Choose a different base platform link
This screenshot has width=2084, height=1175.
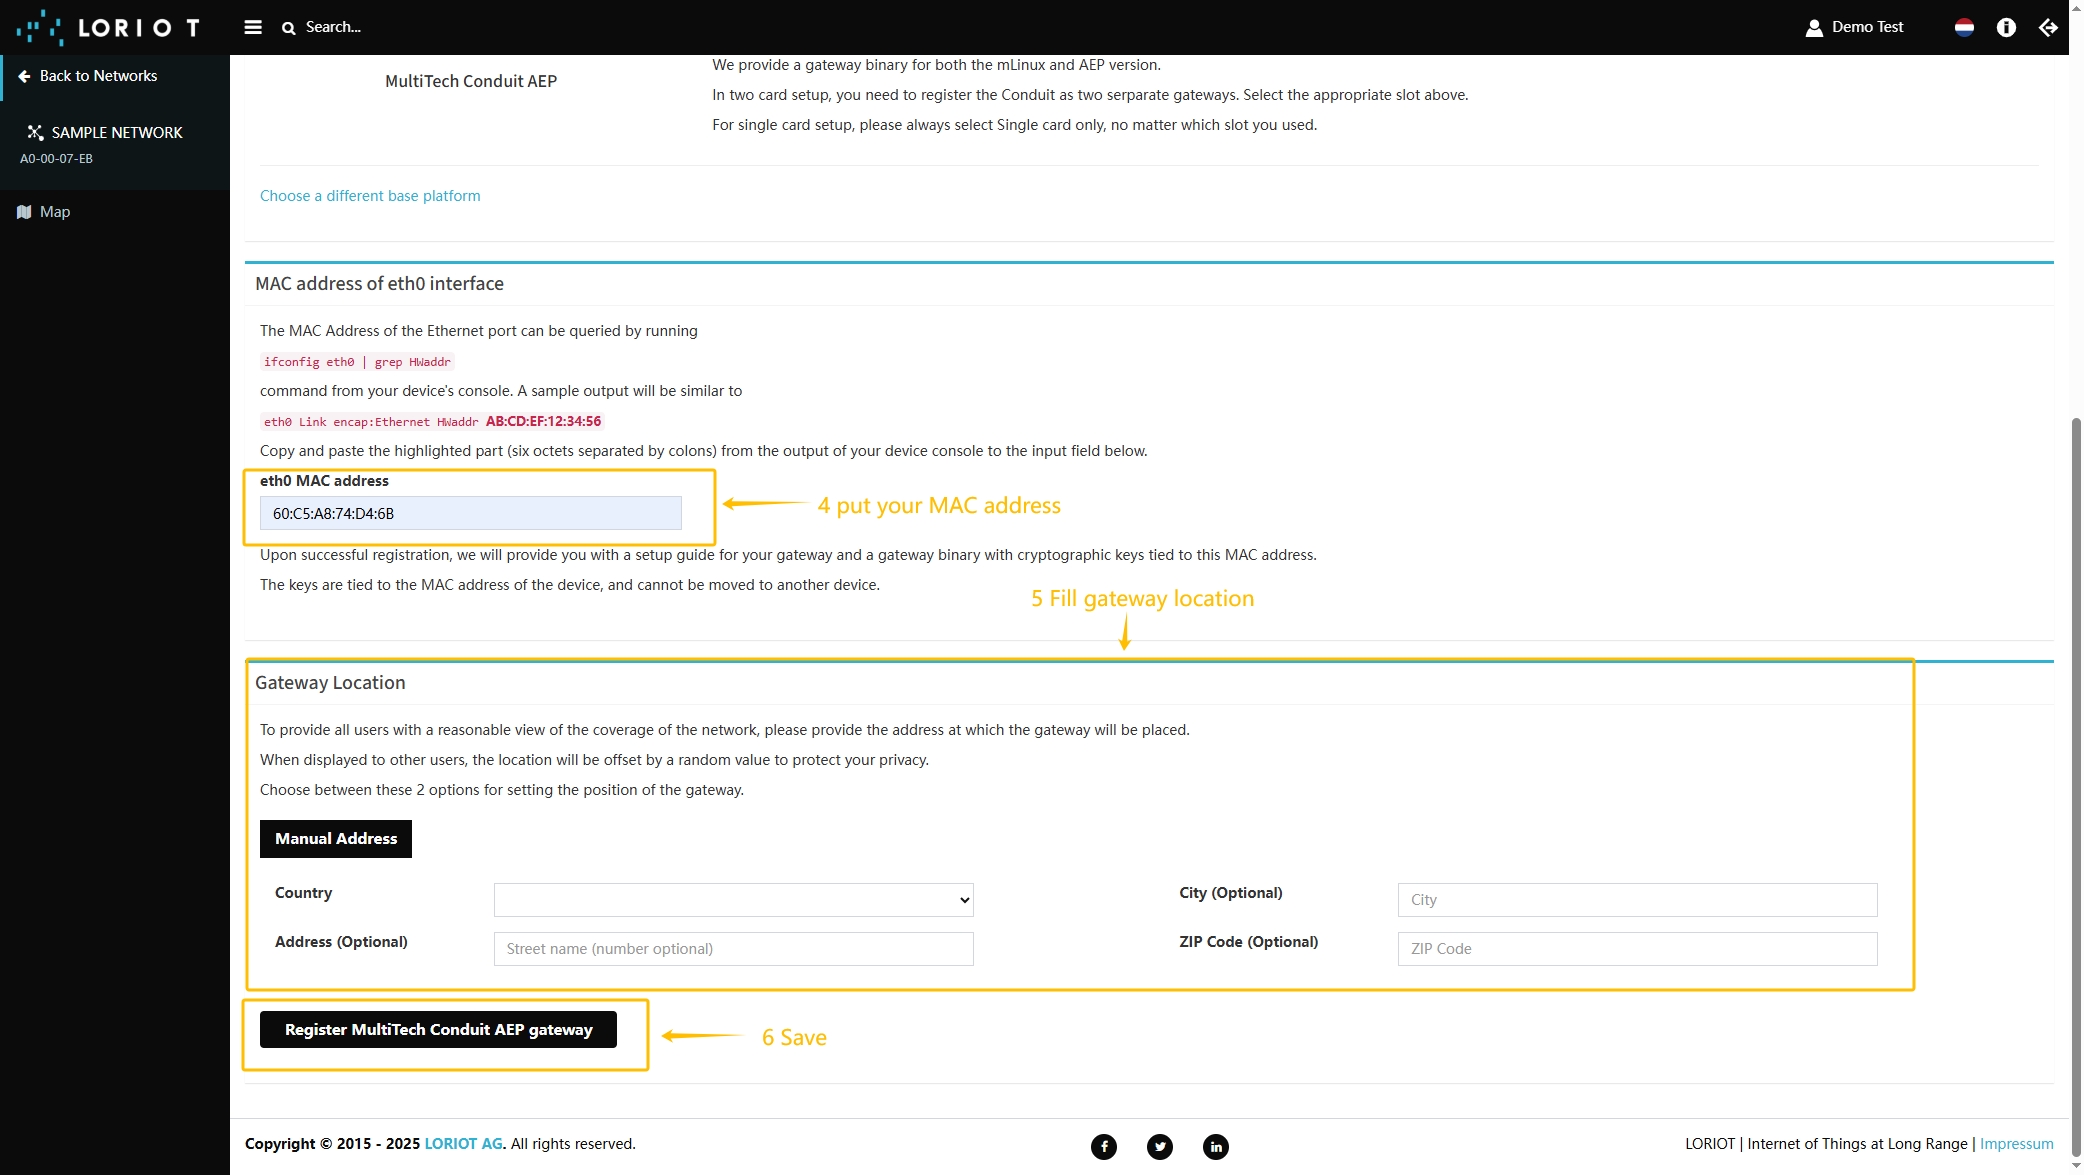(370, 196)
